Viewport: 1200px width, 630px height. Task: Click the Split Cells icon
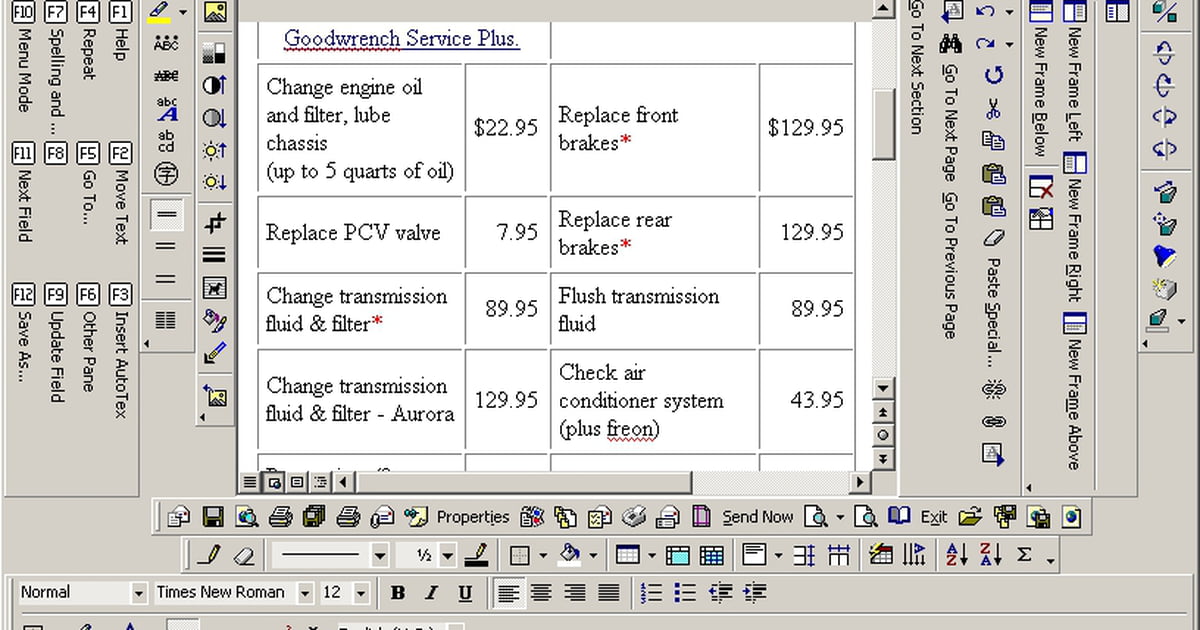712,555
